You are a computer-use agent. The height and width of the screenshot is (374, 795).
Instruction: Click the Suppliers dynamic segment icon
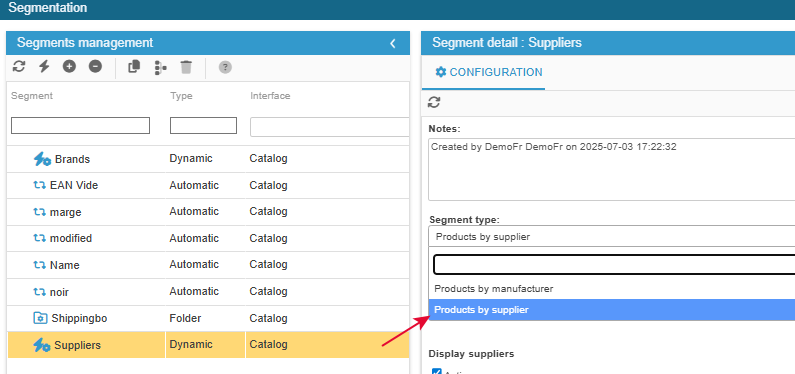tap(42, 345)
